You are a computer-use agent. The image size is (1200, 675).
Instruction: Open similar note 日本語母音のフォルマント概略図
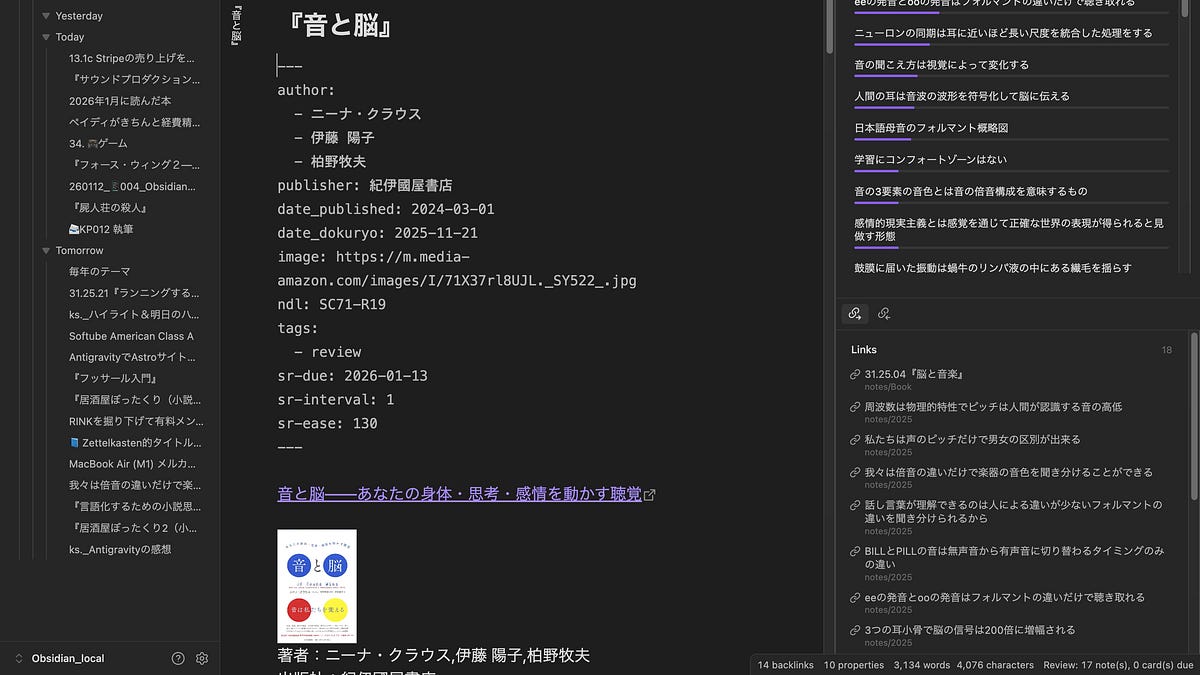tap(931, 128)
